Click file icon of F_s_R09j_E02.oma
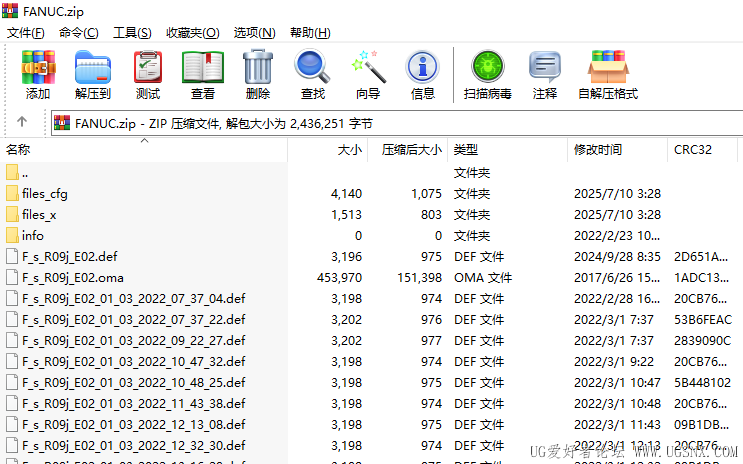The width and height of the screenshot is (743, 464). (x=12, y=278)
